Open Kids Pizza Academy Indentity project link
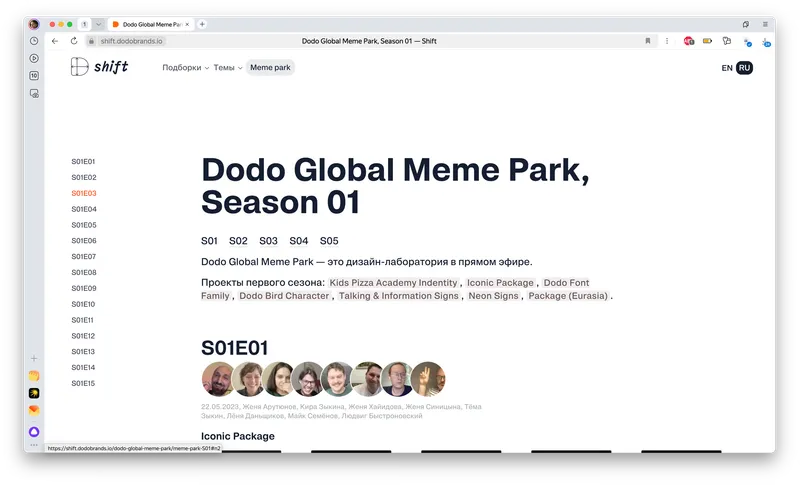Image resolution: width=800 pixels, height=485 pixels. (393, 283)
